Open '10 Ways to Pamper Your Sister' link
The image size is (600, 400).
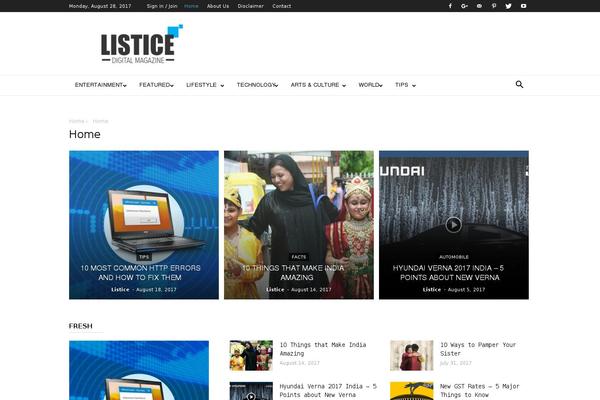click(x=478, y=349)
